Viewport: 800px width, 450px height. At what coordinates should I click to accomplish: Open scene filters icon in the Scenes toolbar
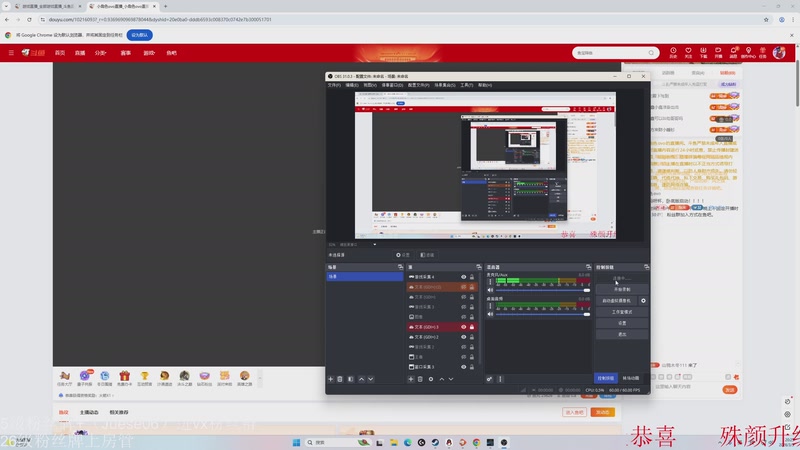click(x=351, y=379)
